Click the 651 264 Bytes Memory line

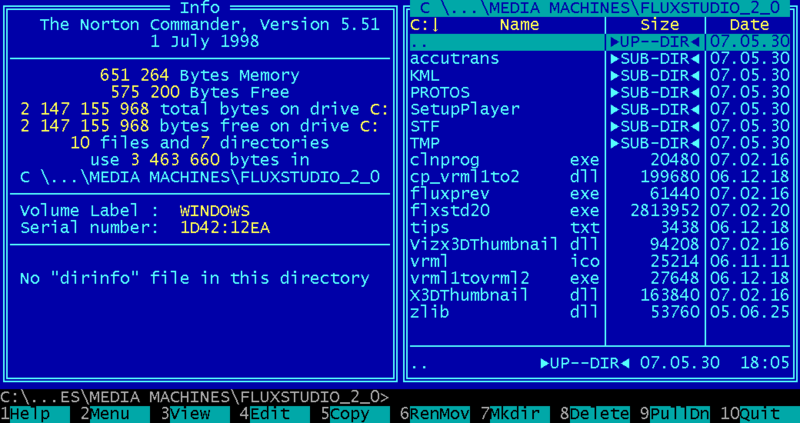(x=200, y=76)
